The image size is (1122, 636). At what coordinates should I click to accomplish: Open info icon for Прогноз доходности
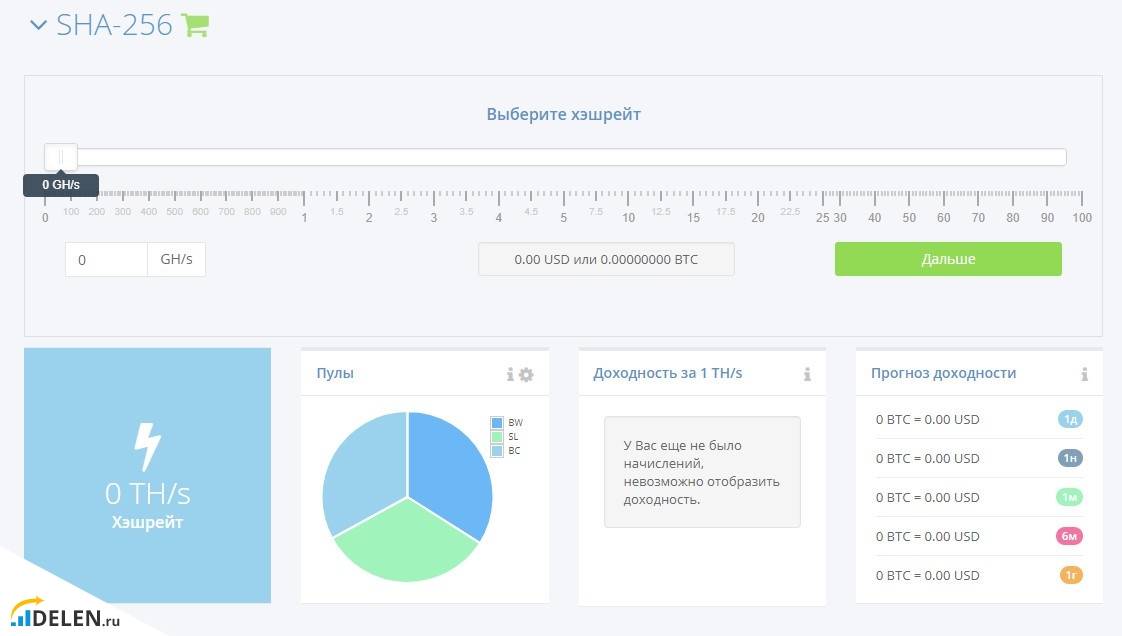[x=1084, y=374]
